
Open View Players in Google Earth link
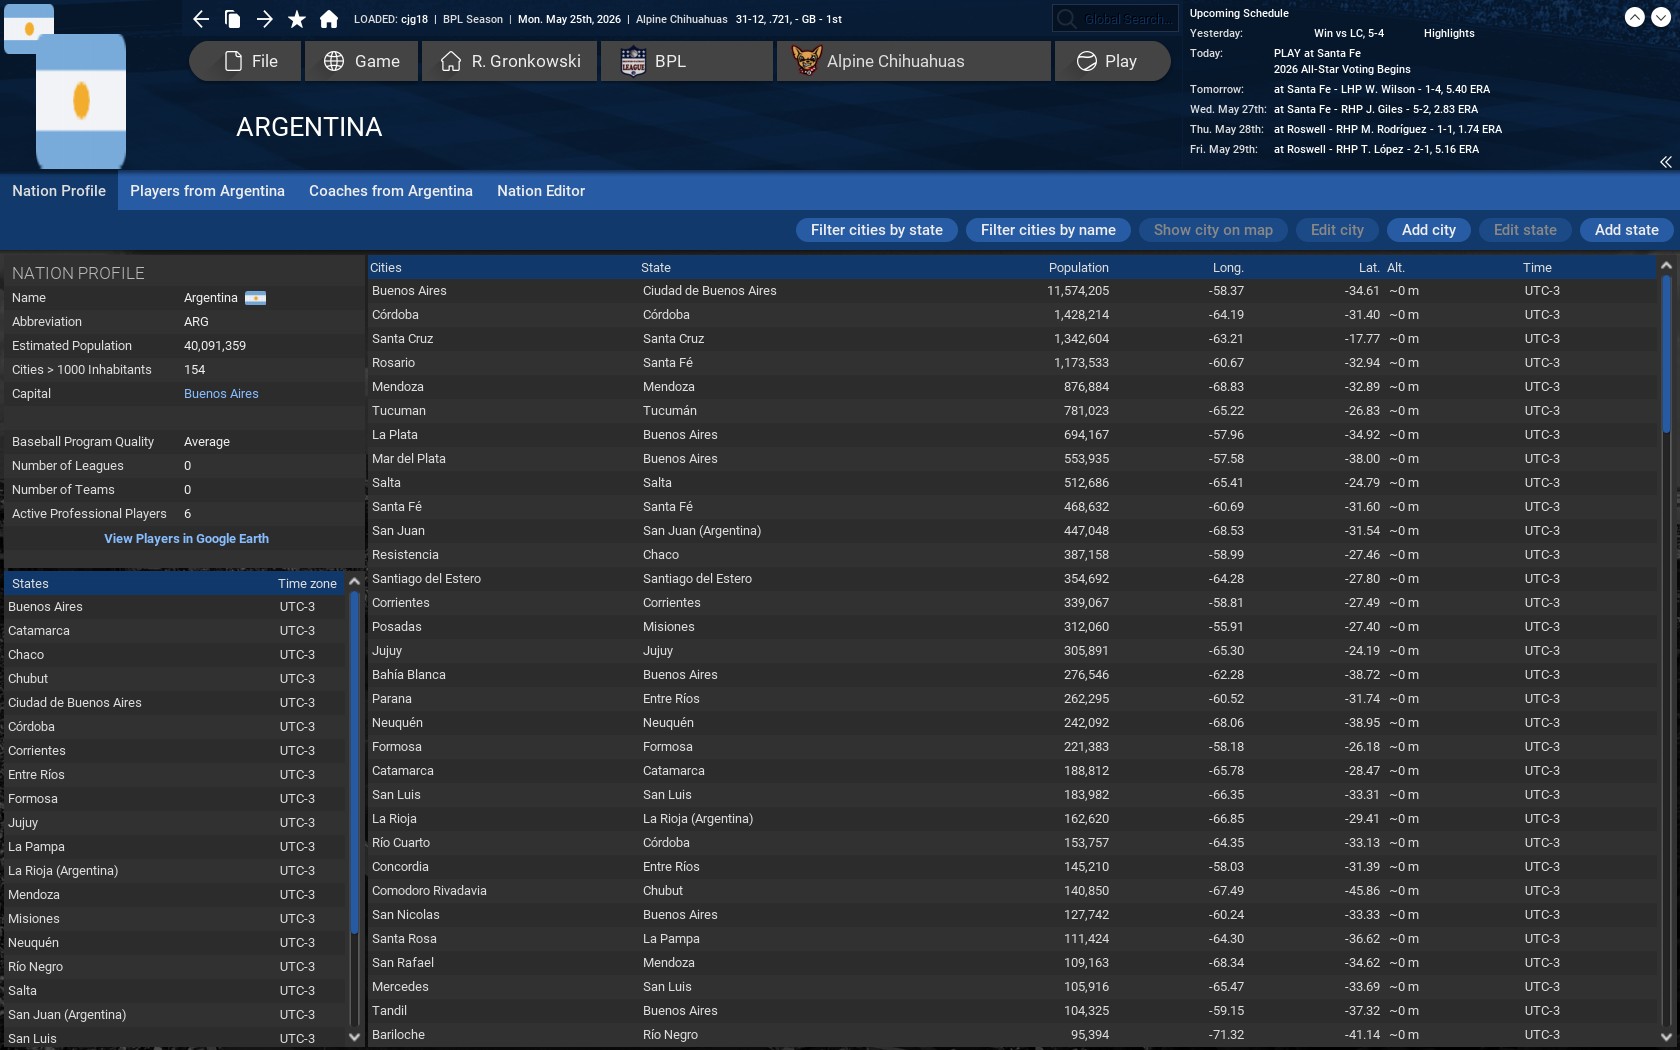(186, 539)
